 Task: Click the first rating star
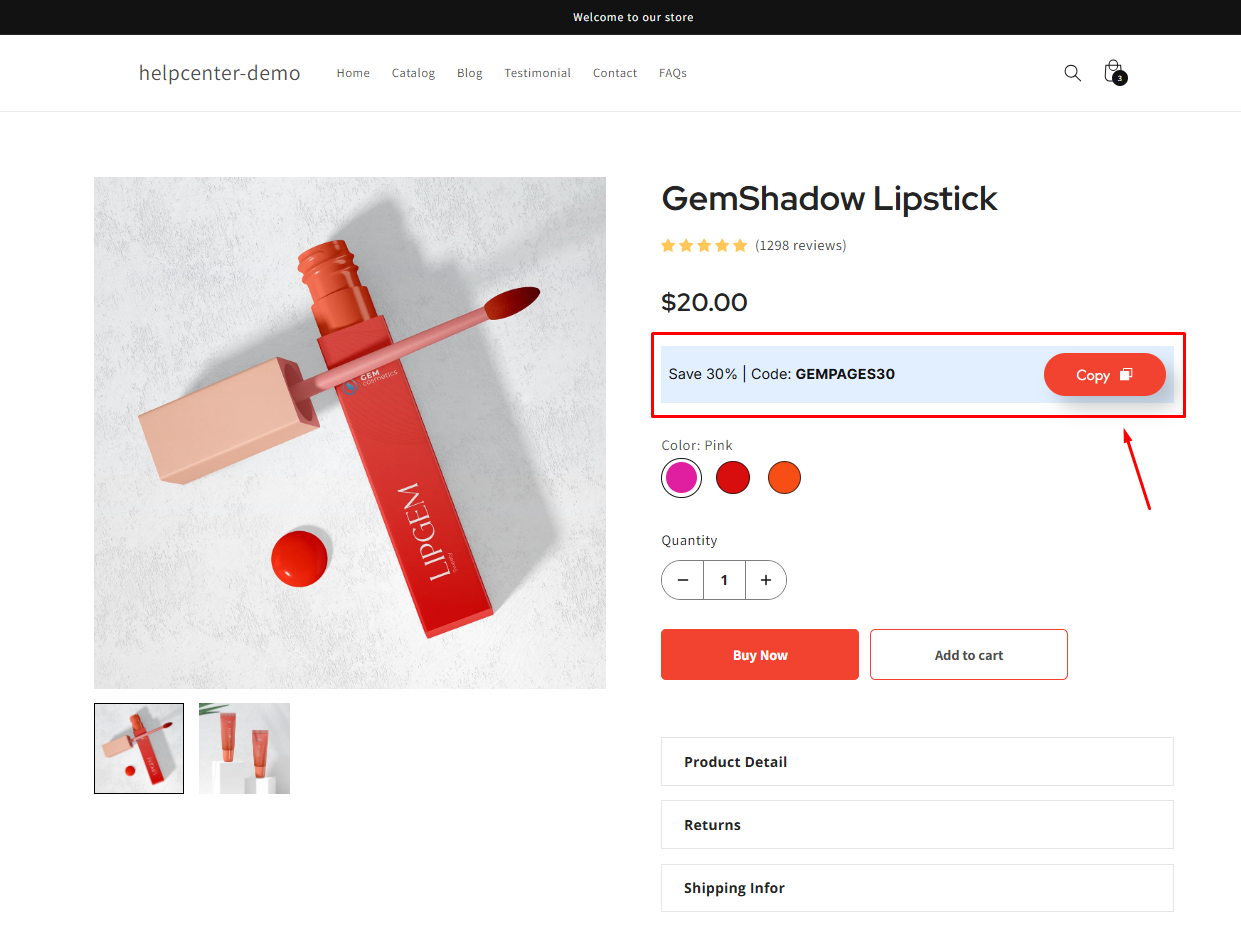[668, 244]
